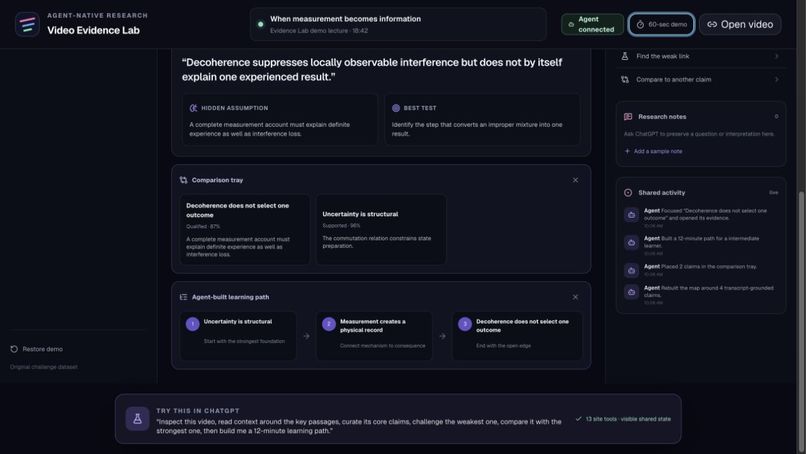Click activity text "Rebuilt the map around 4 transcript-grounded claims"
Image resolution: width=806 pixels, height=454 pixels.
click(x=708, y=292)
